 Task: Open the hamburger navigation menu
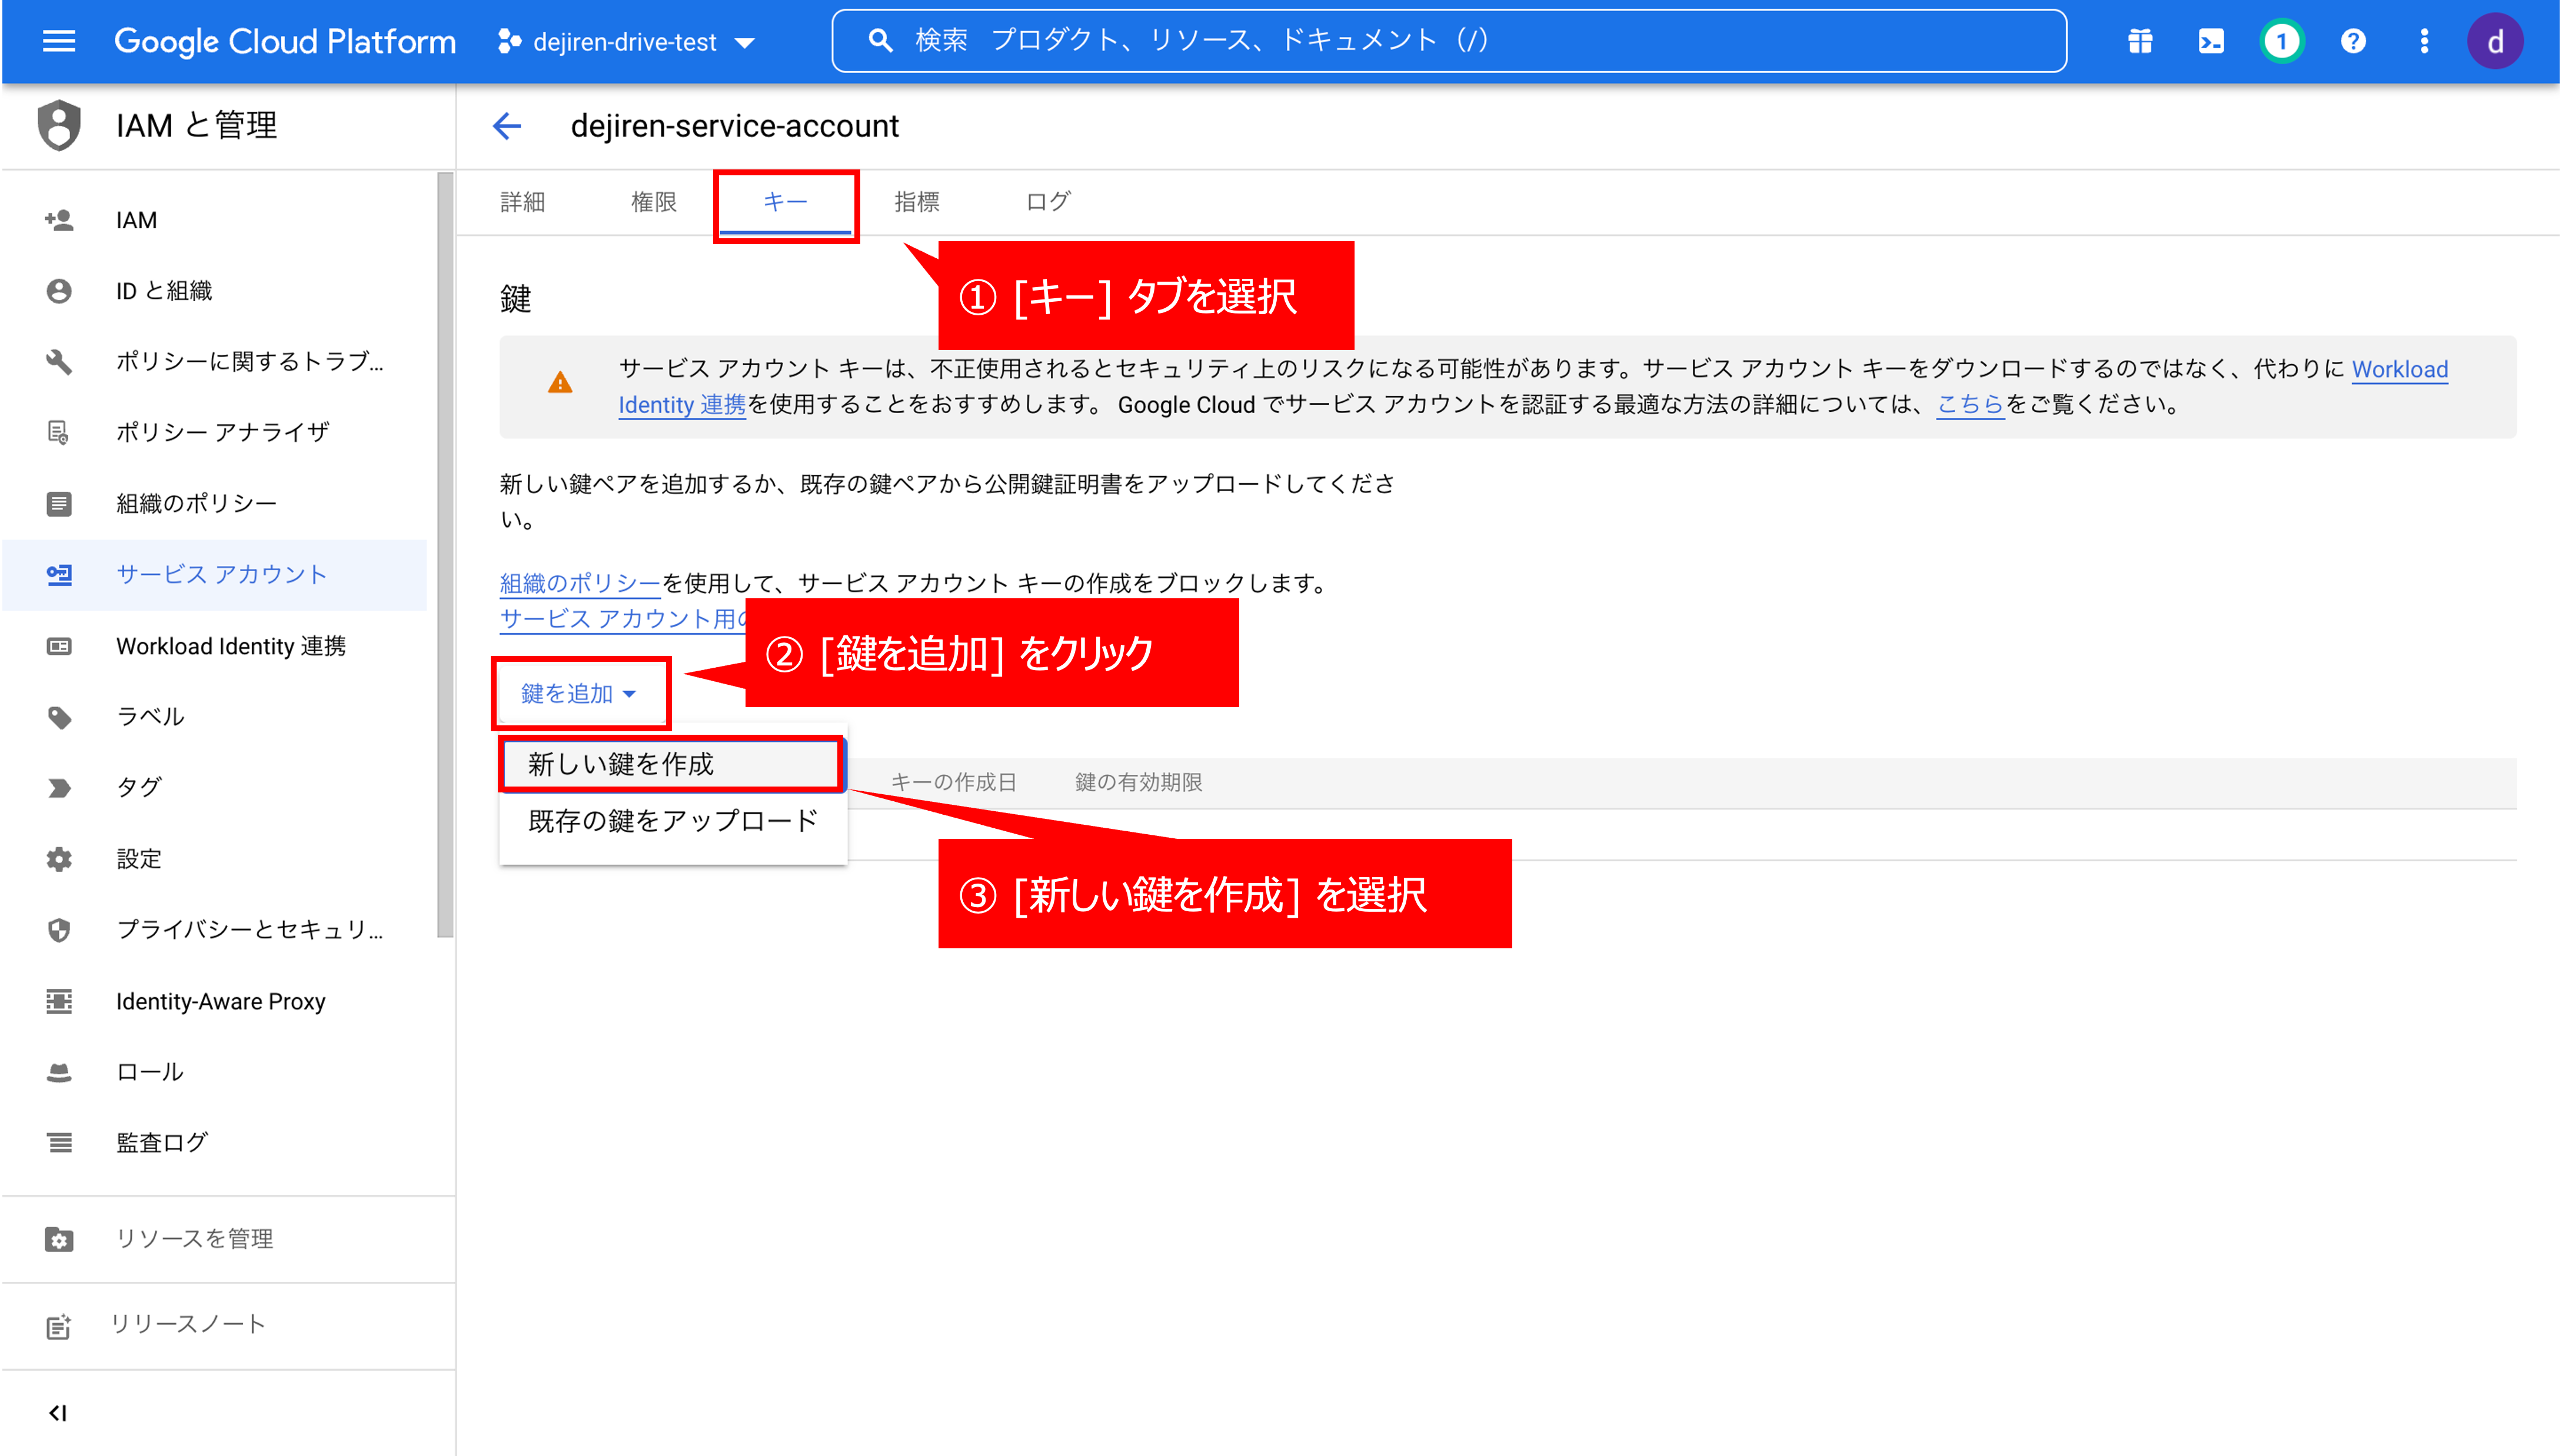(59, 41)
